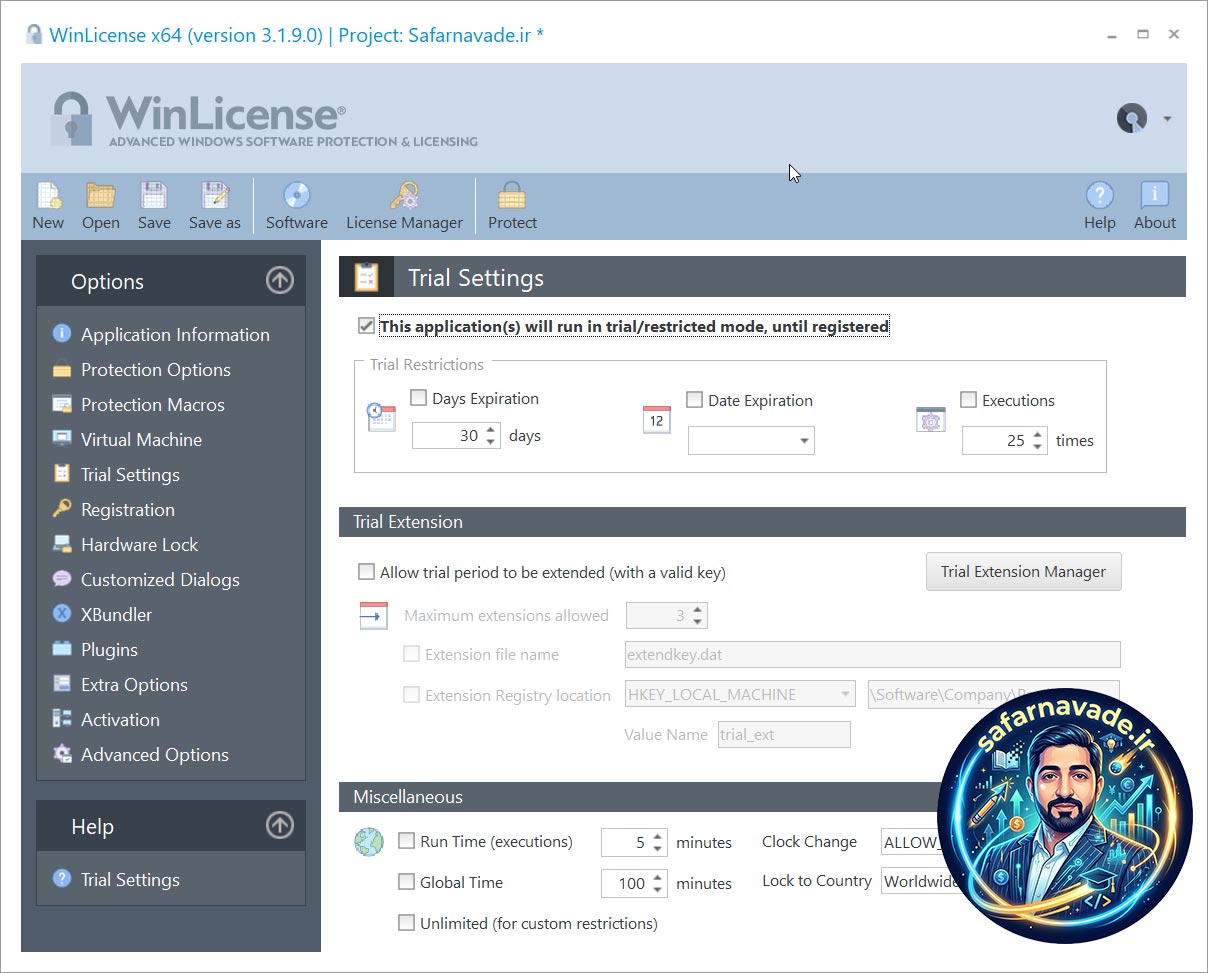This screenshot has height=973, width=1208.
Task: Open the Software toolbar icon
Action: click(x=297, y=196)
